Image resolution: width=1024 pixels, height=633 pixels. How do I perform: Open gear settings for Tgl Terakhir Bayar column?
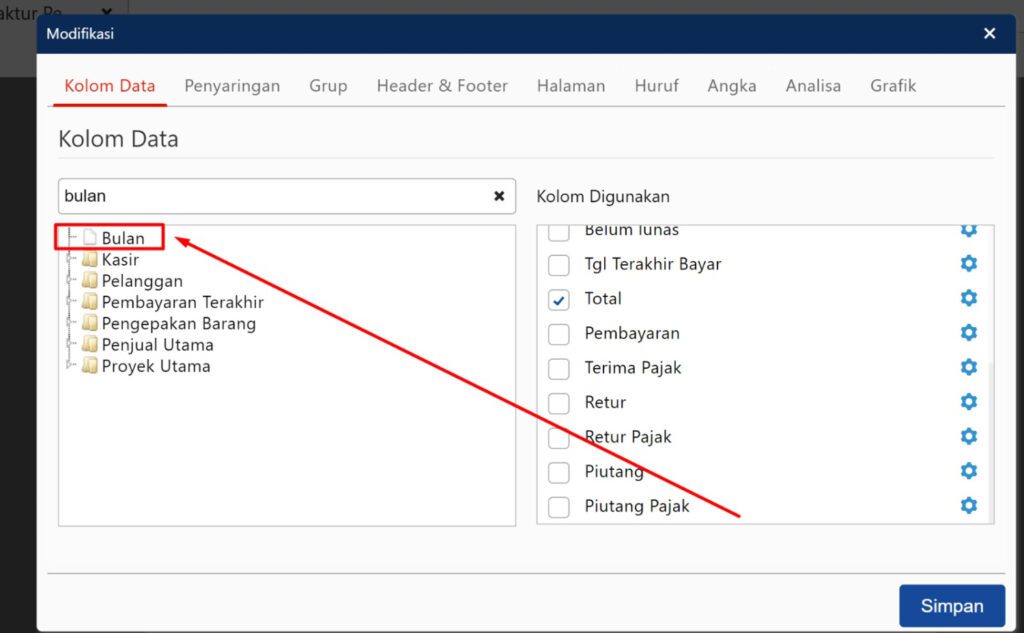[x=968, y=263]
